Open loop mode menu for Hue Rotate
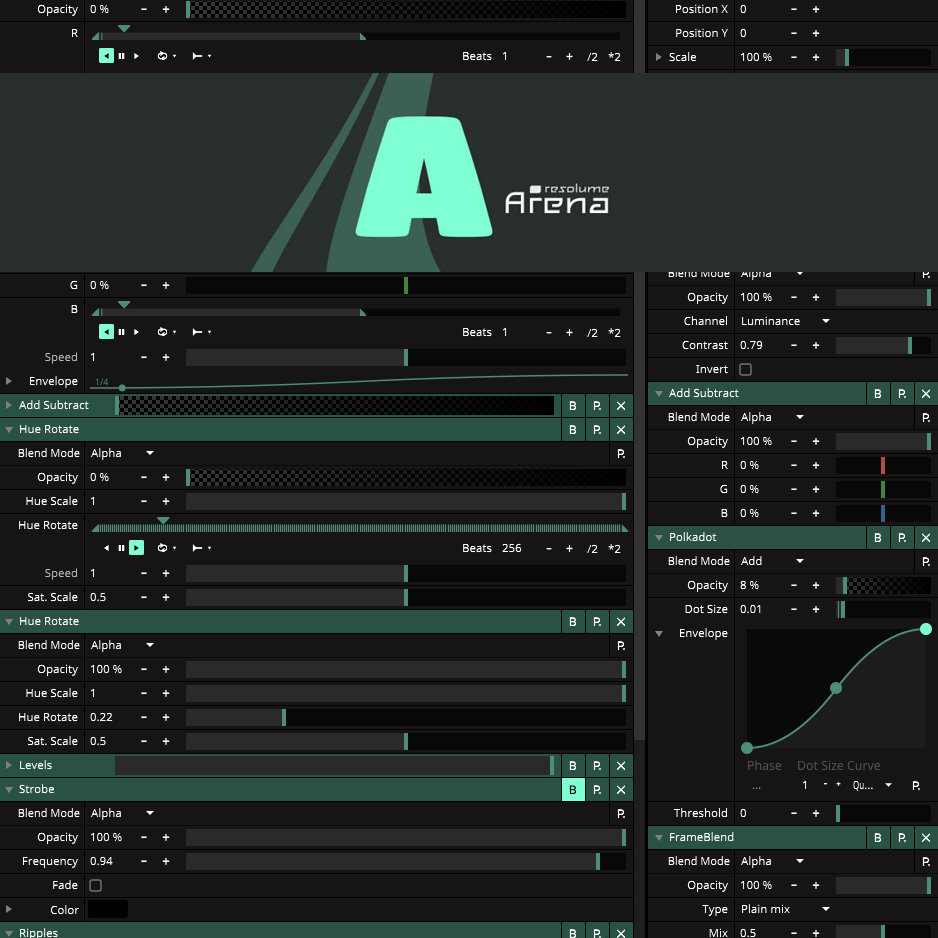Viewport: 938px width, 938px height. click(x=166, y=548)
